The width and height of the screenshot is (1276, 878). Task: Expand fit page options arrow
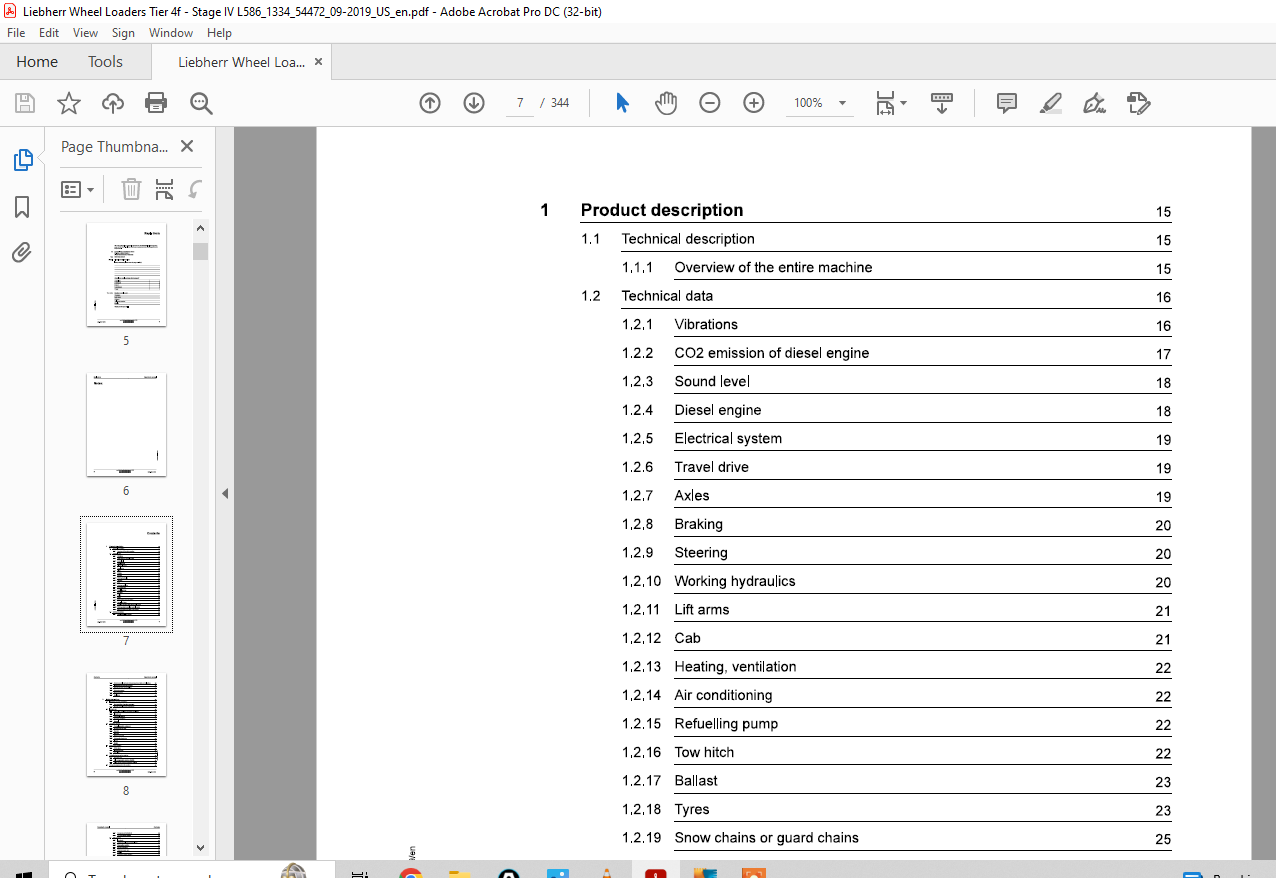[x=903, y=103]
